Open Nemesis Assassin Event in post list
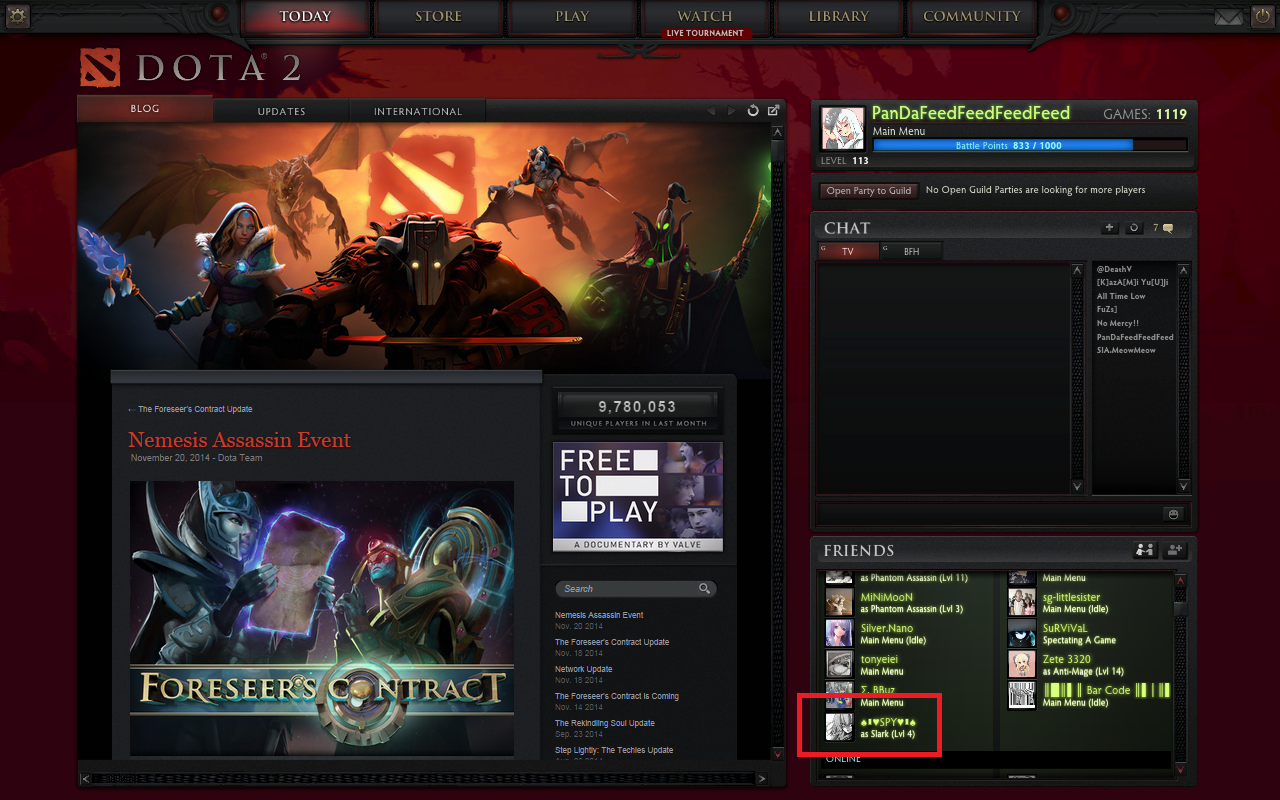Image resolution: width=1280 pixels, height=800 pixels. (x=599, y=615)
